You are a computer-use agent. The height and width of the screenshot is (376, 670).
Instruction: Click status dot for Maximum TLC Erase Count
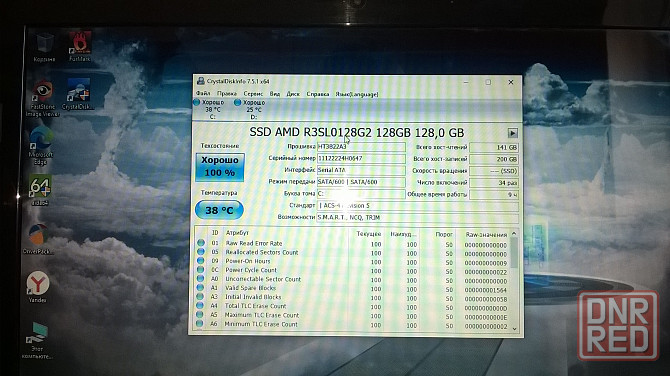point(200,314)
